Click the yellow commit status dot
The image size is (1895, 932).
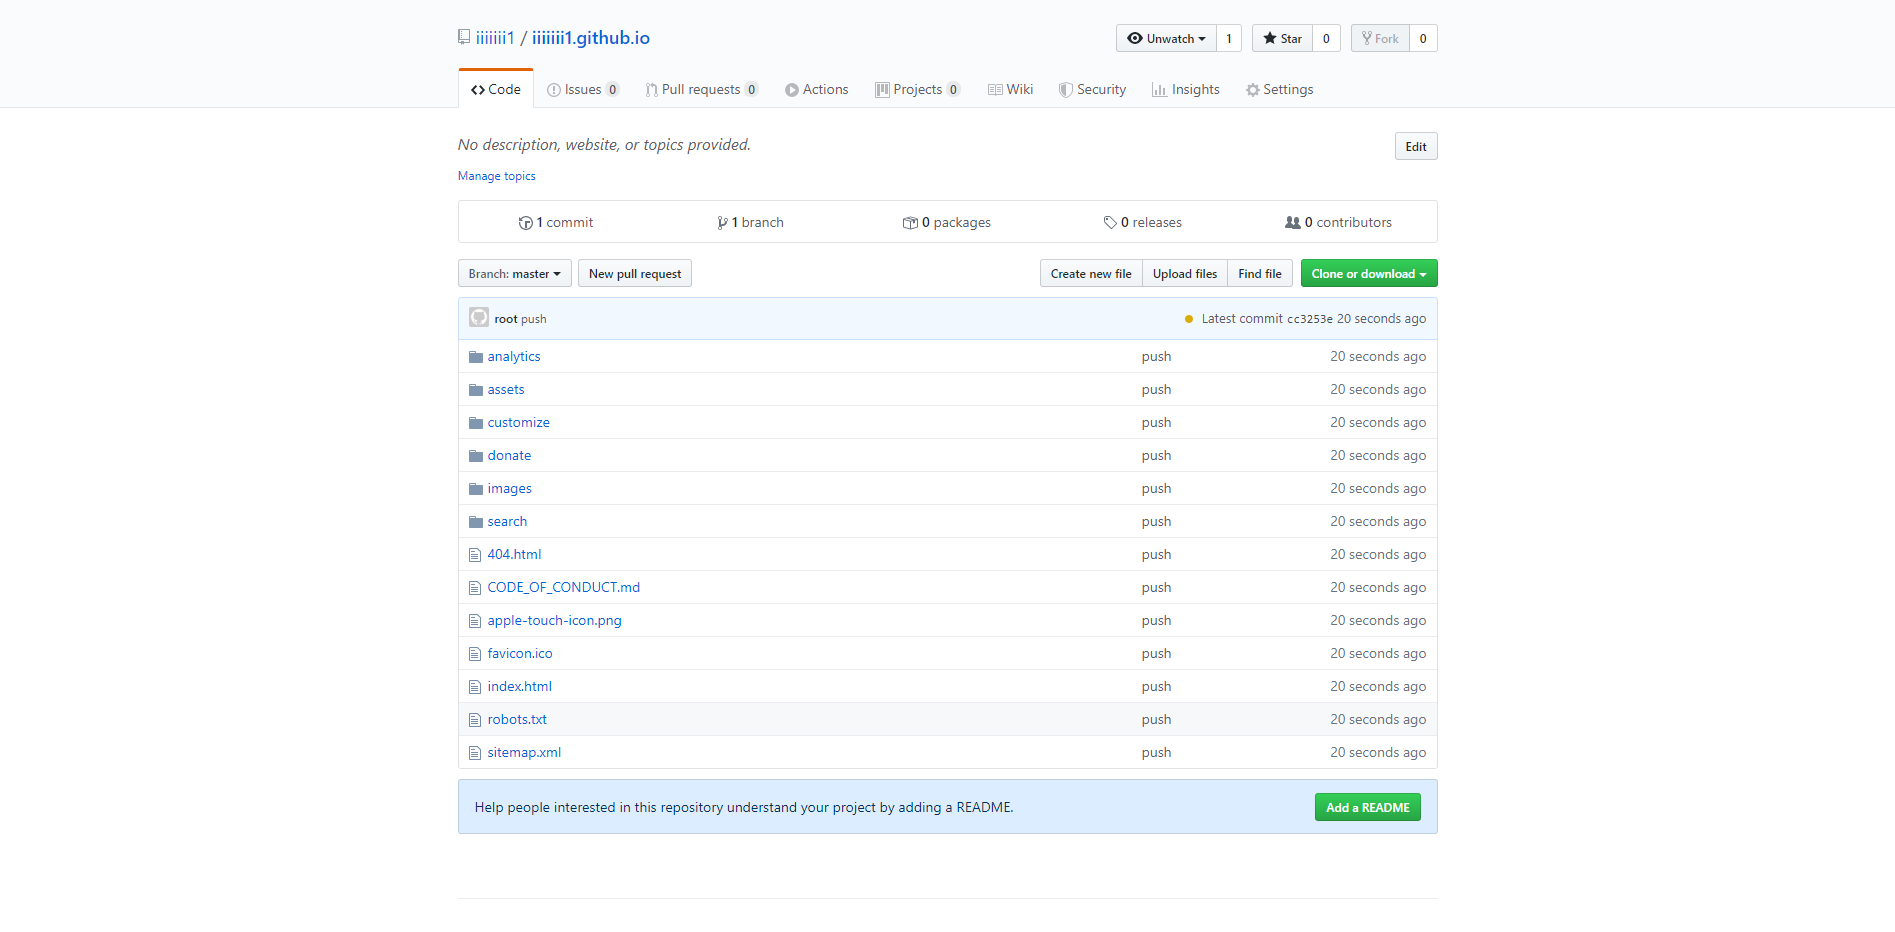[x=1188, y=319]
